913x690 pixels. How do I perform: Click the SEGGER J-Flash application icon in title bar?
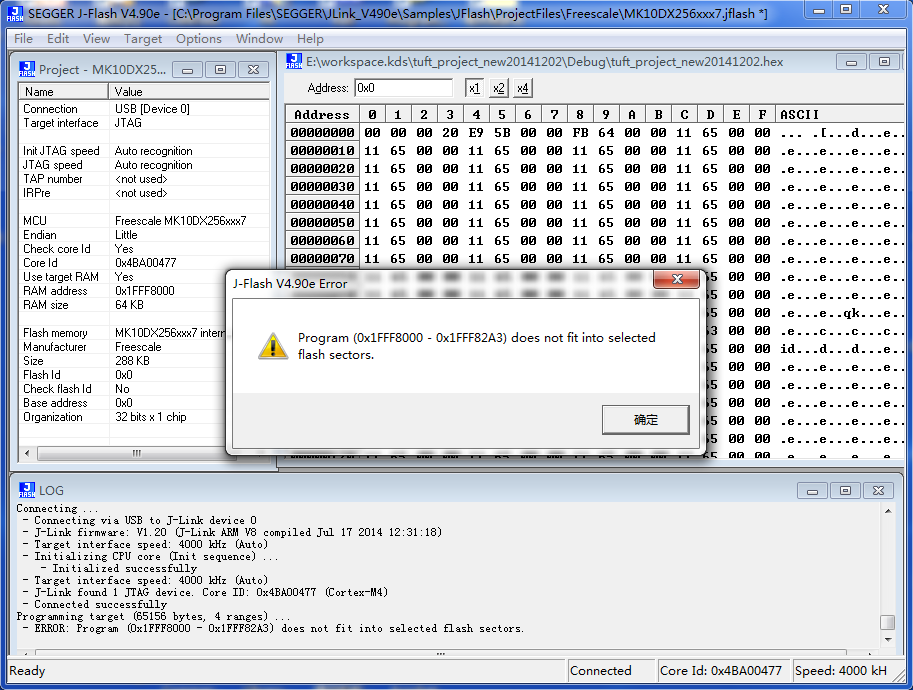15,13
